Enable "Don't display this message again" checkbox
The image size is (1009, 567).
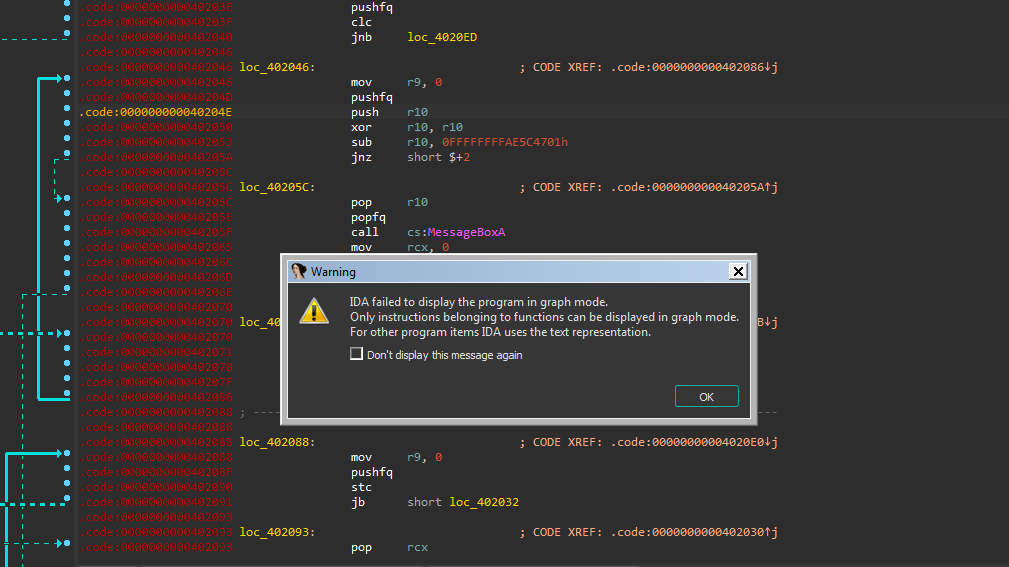click(x=356, y=354)
